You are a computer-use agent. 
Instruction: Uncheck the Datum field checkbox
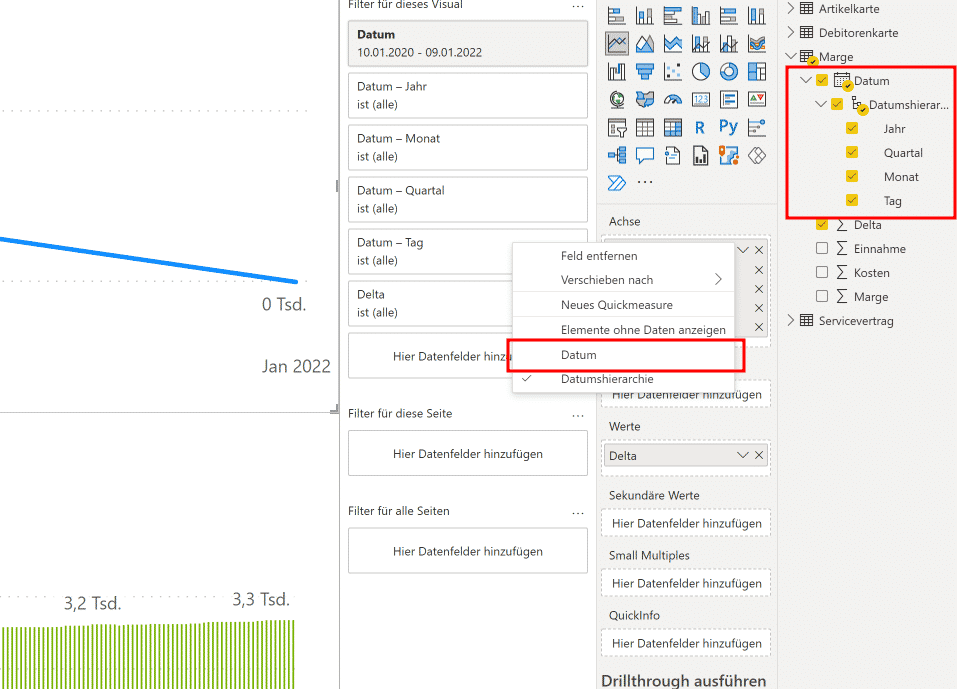click(822, 81)
